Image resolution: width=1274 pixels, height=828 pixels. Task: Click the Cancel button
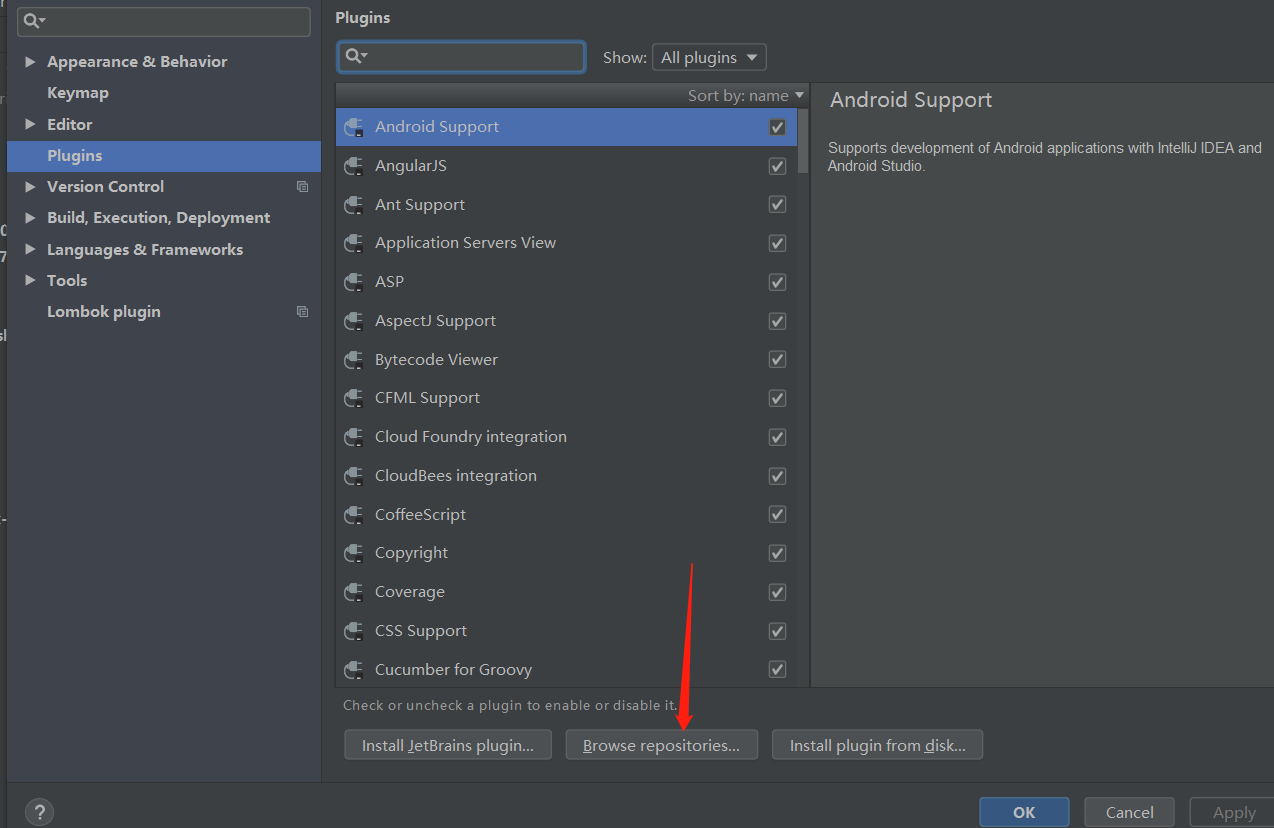click(x=1130, y=812)
